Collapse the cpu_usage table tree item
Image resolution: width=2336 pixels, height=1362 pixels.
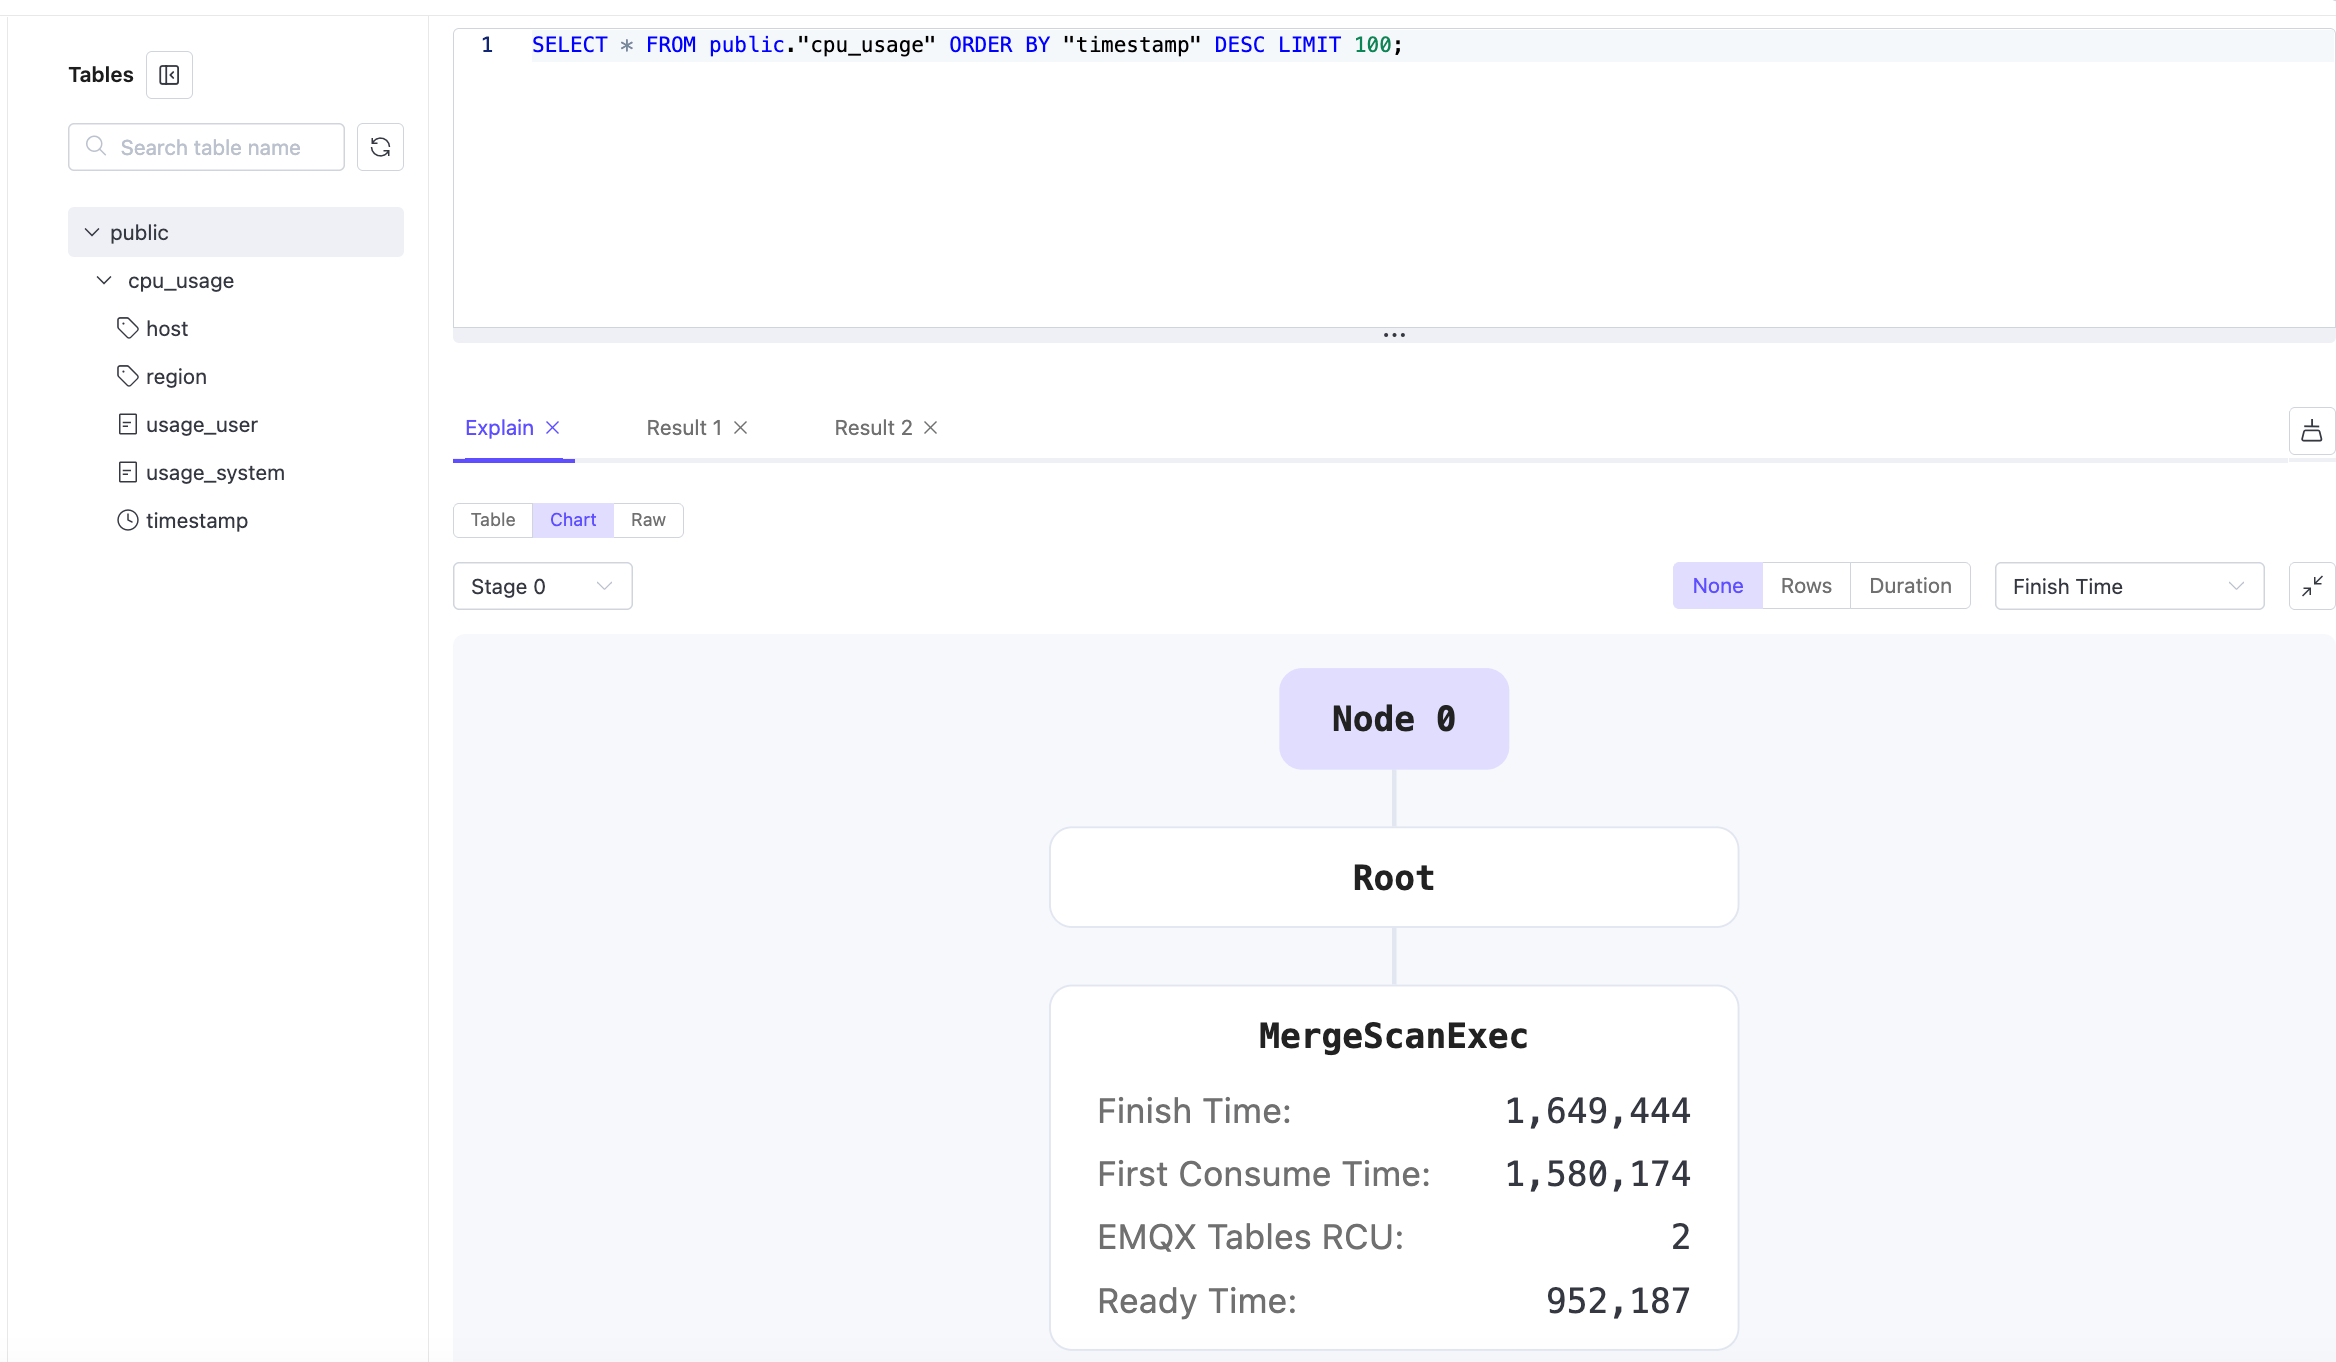[x=104, y=280]
